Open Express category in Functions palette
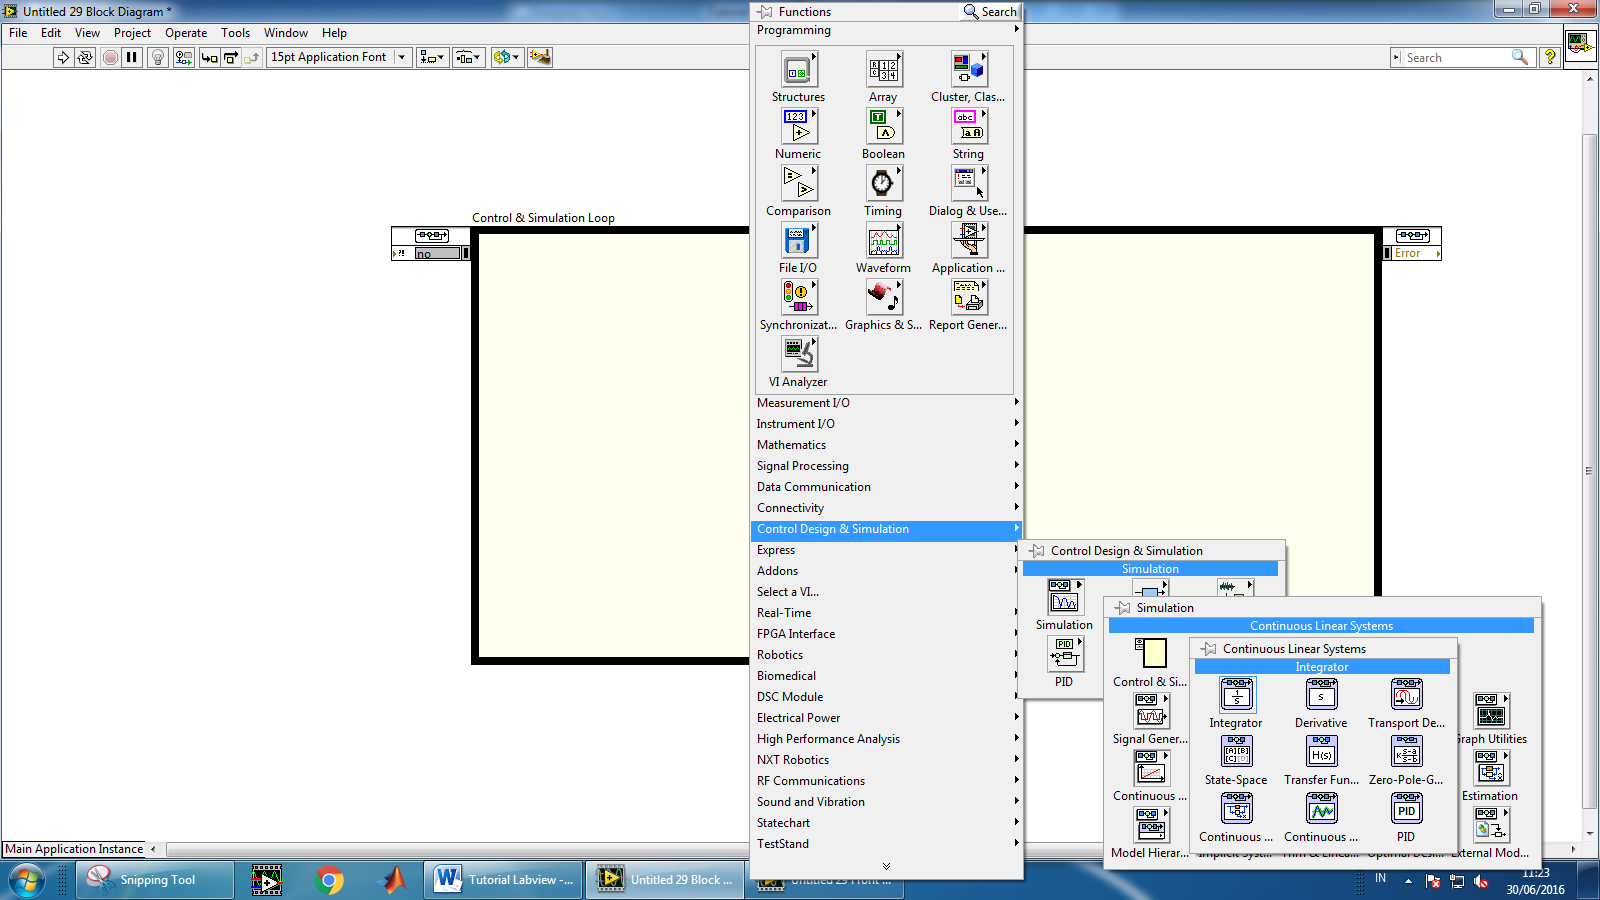1600x900 pixels. point(887,550)
